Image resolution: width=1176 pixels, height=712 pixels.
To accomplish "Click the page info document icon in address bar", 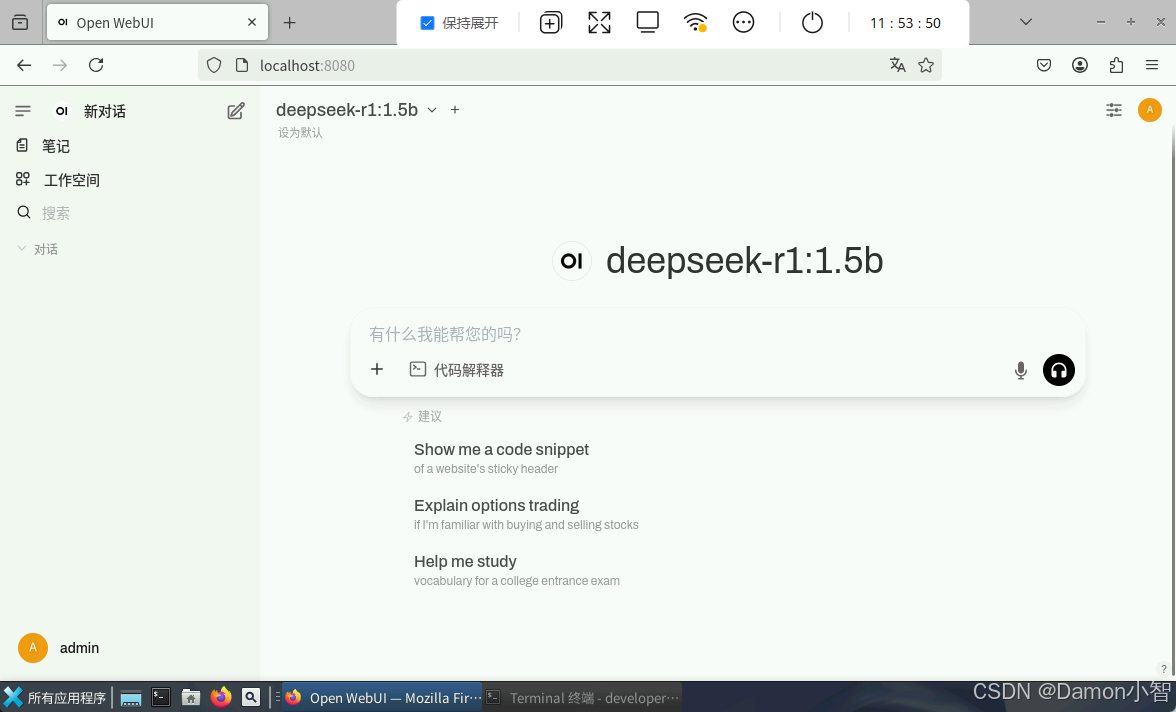I will pos(242,65).
